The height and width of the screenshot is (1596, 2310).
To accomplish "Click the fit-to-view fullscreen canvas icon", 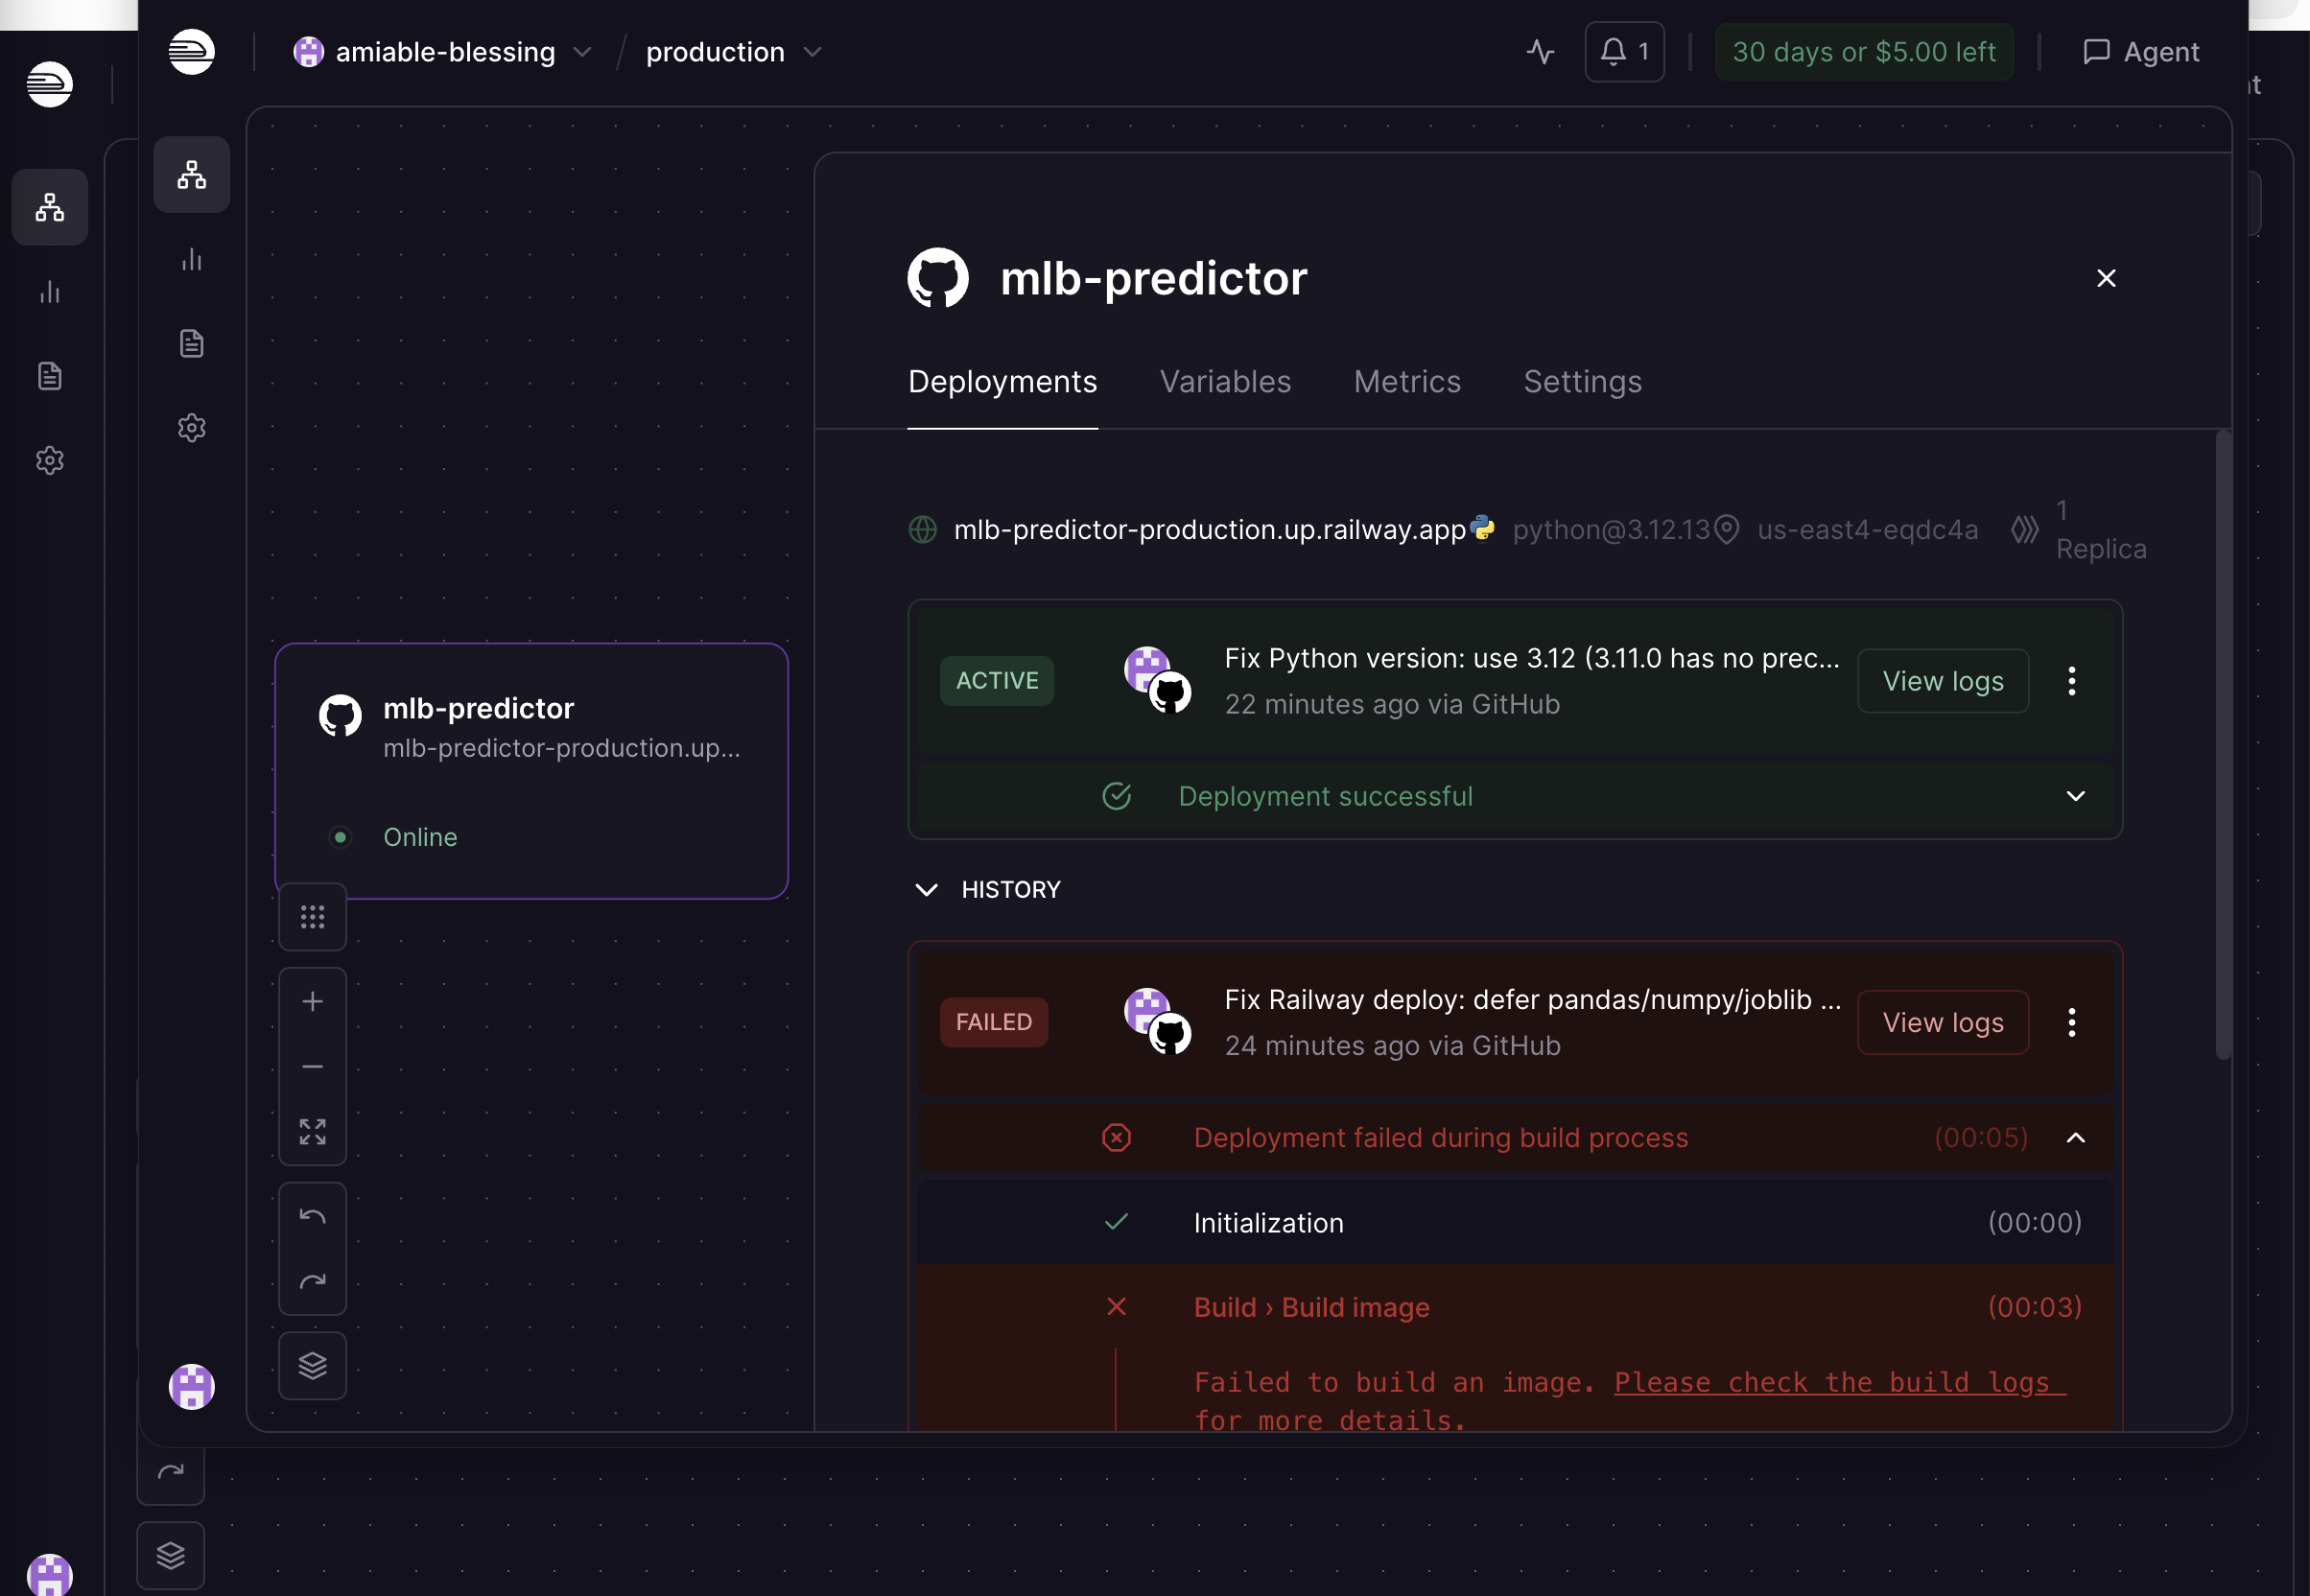I will coord(312,1132).
